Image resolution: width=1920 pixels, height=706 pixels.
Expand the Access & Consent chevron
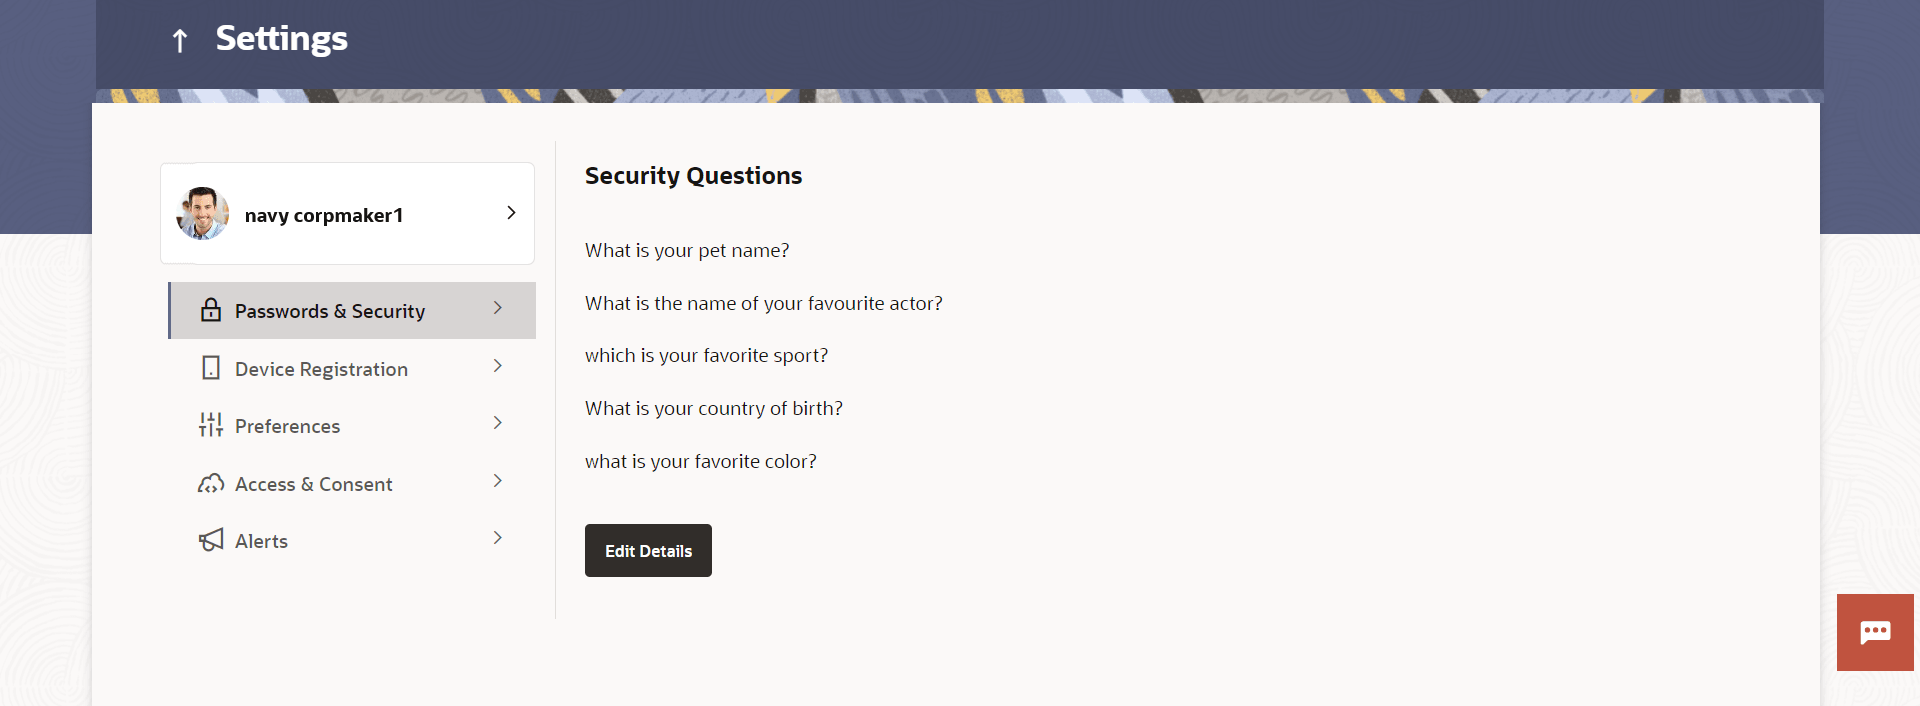(497, 481)
